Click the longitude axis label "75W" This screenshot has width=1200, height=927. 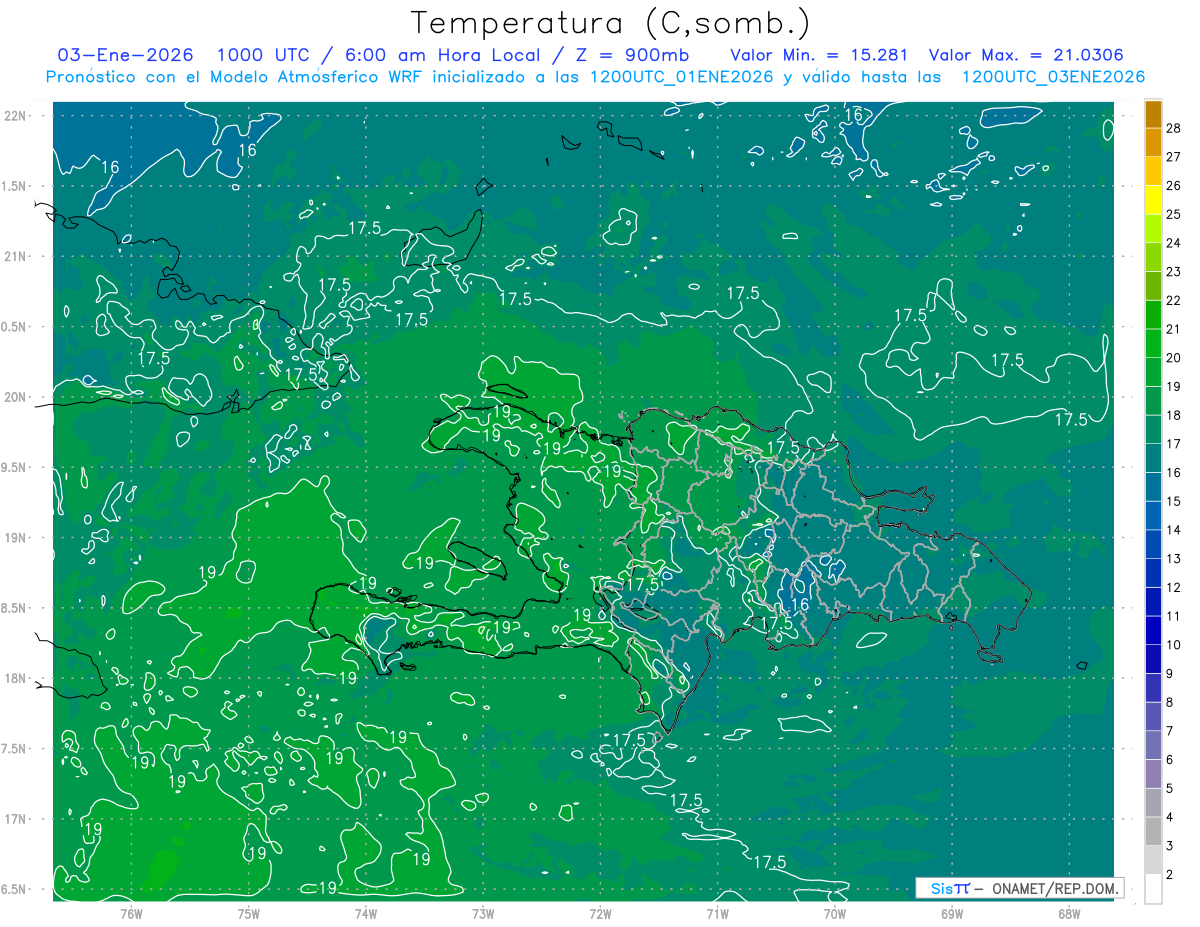point(249,912)
